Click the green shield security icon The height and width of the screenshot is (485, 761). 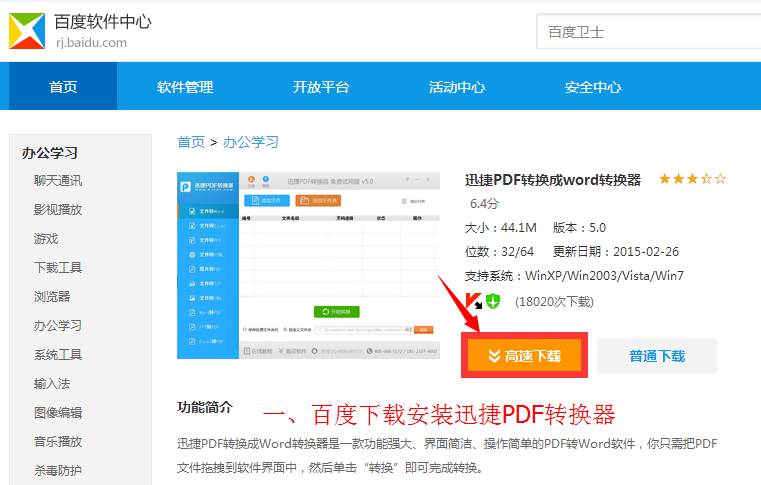coord(493,301)
